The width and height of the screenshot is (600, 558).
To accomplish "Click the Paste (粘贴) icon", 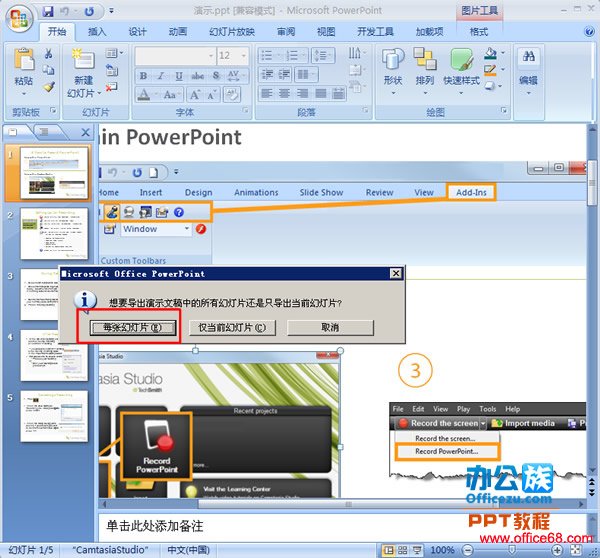I will tap(23, 63).
